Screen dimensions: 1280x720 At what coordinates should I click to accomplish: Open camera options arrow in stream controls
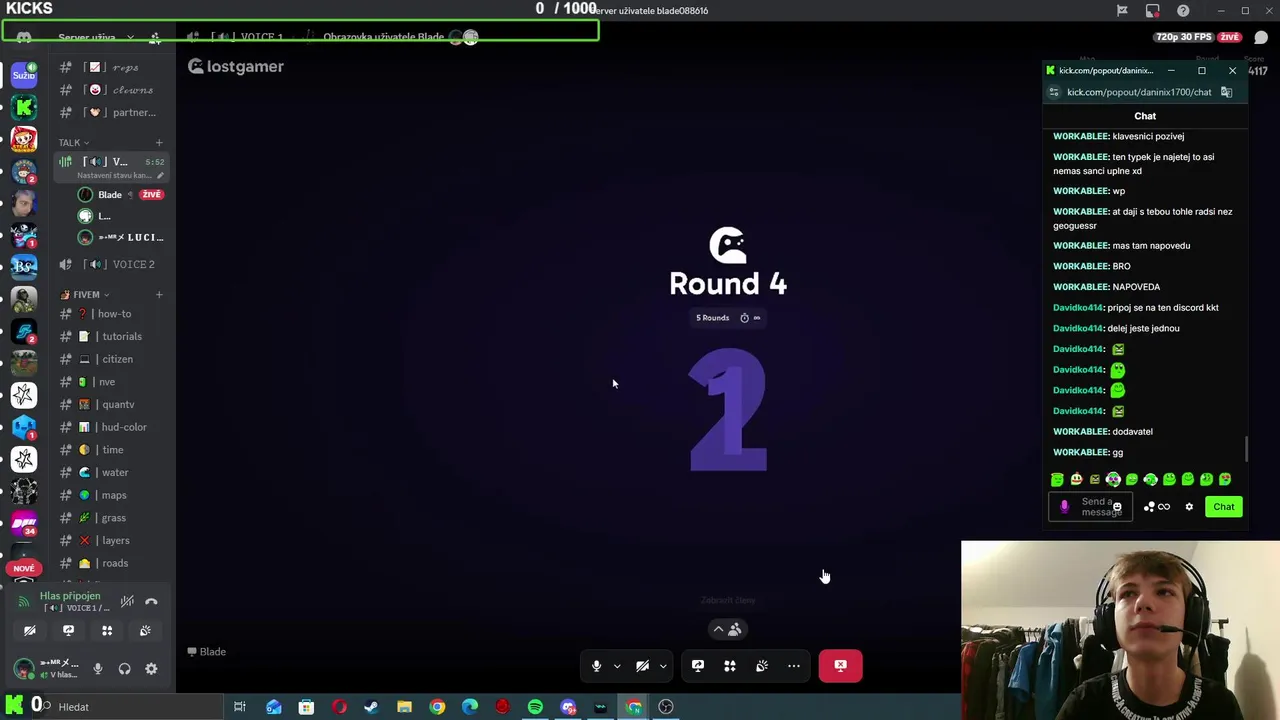(x=663, y=666)
